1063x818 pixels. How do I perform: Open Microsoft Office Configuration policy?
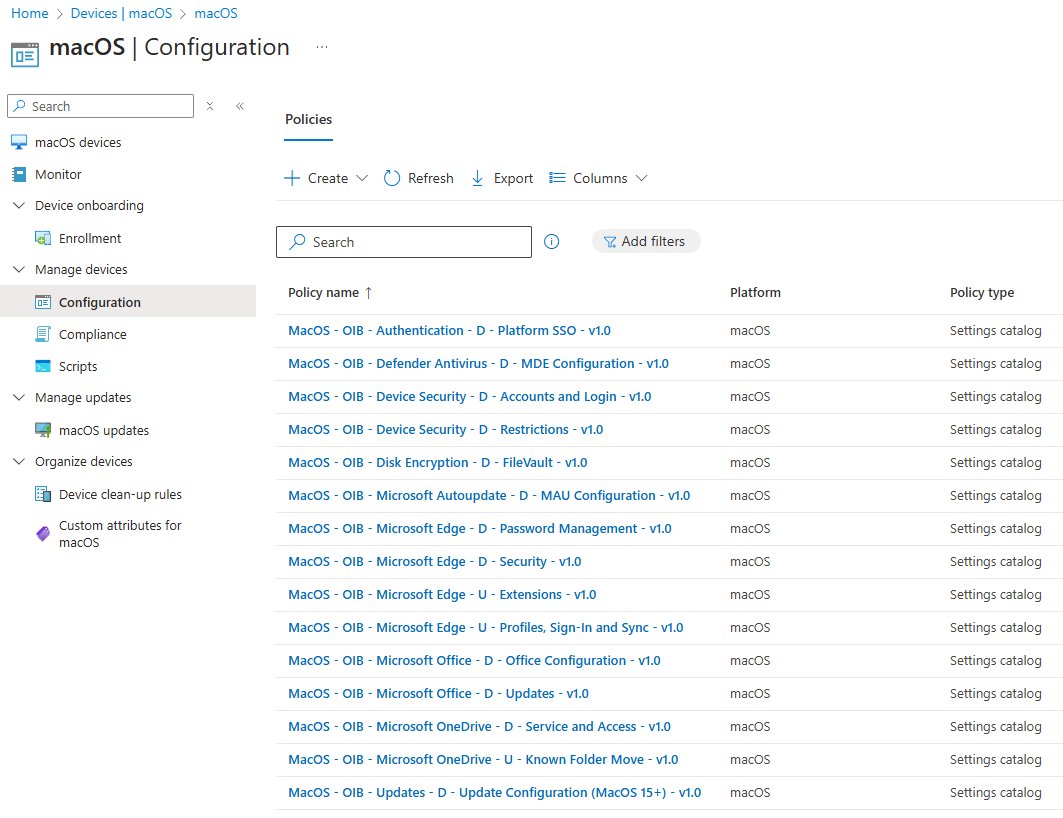(475, 661)
